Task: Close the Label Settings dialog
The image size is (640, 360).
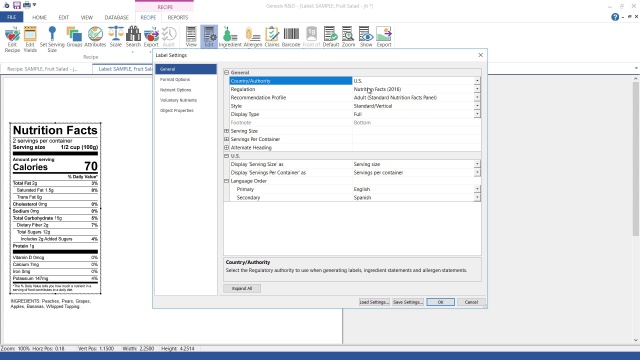Action: tap(480, 55)
